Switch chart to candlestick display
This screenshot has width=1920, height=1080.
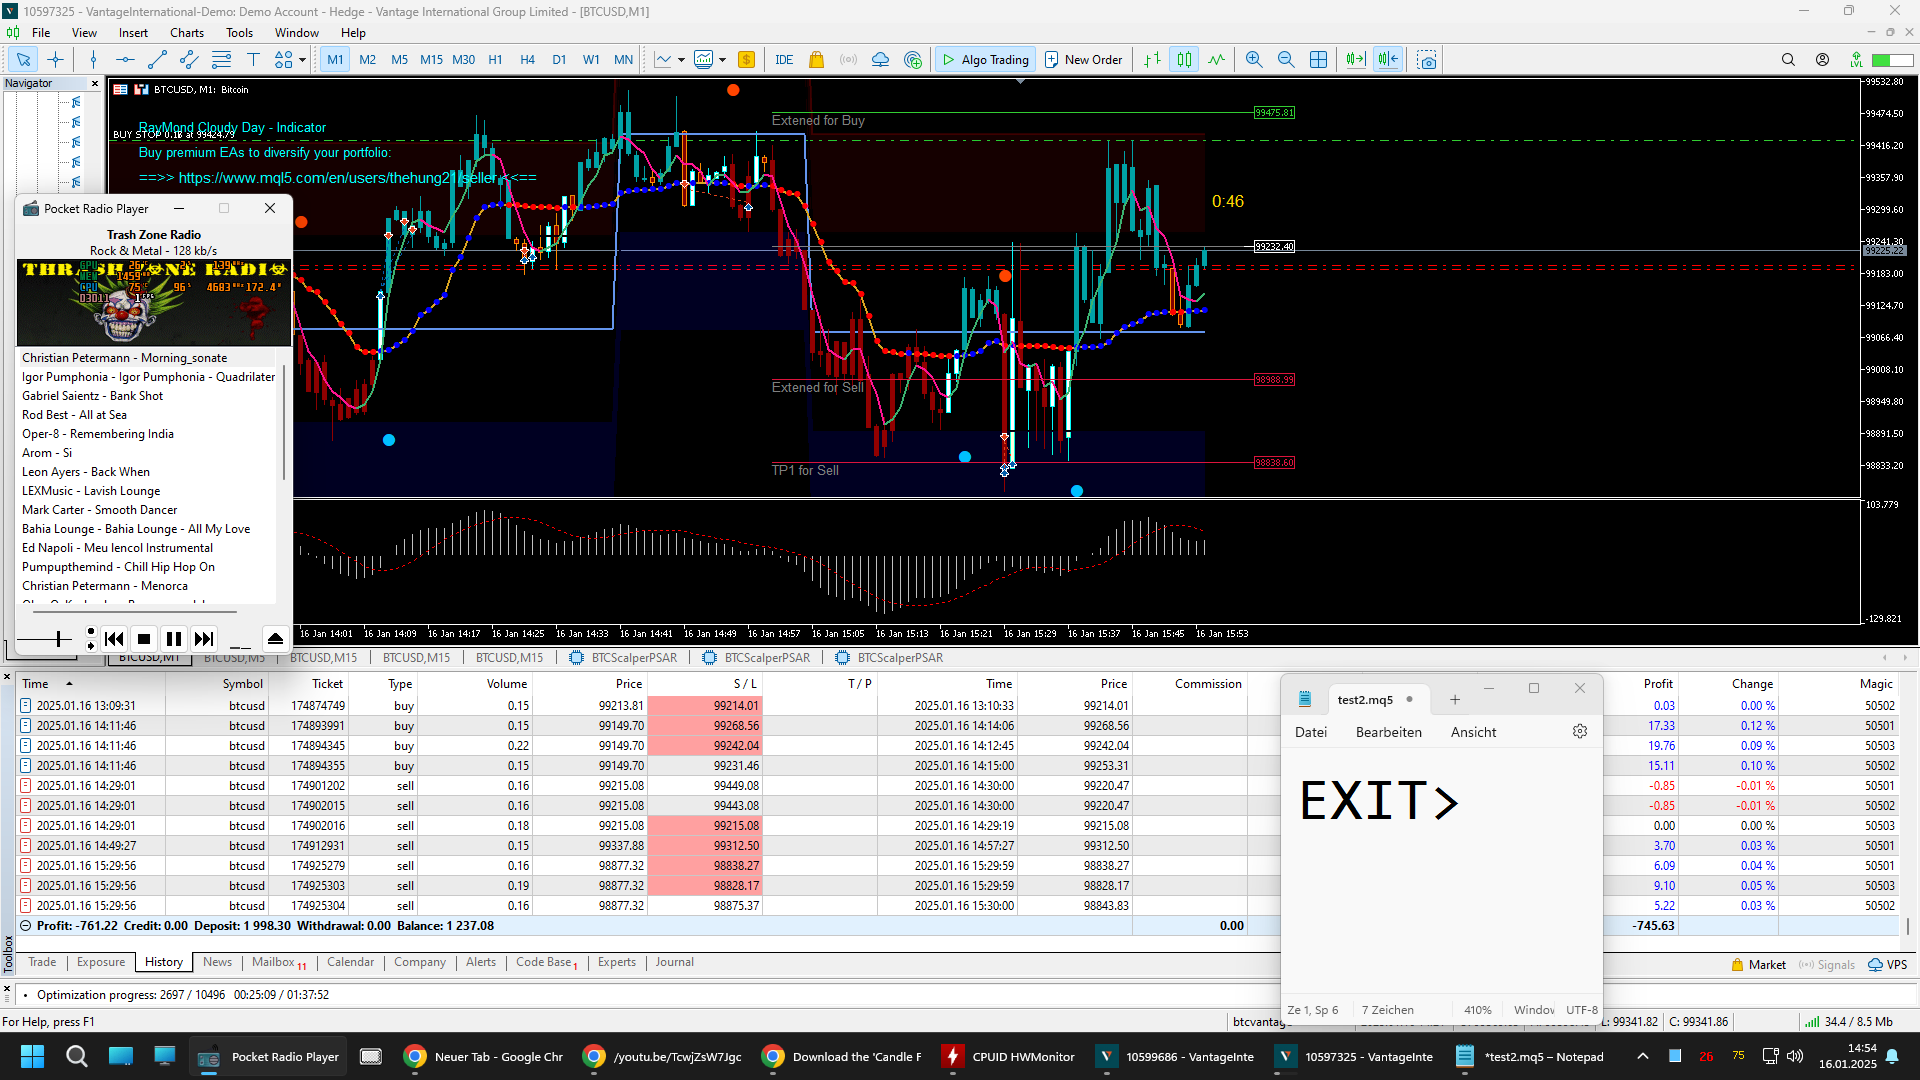[1184, 60]
